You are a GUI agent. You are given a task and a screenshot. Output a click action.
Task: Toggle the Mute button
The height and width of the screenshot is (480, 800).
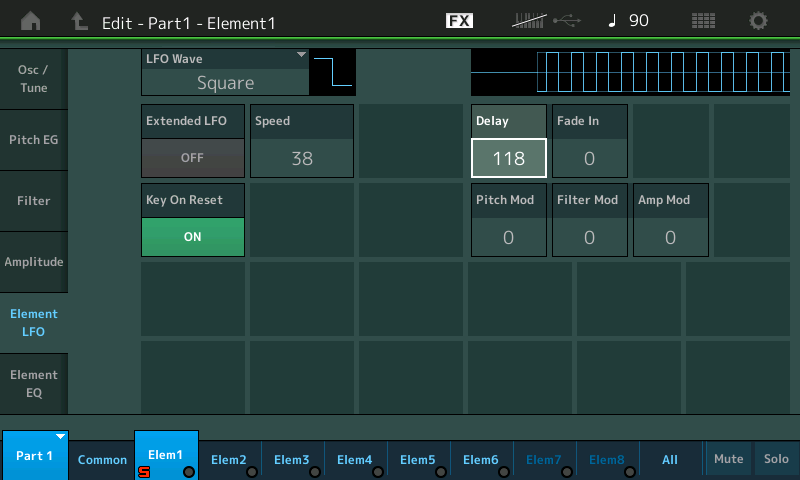click(x=728, y=459)
